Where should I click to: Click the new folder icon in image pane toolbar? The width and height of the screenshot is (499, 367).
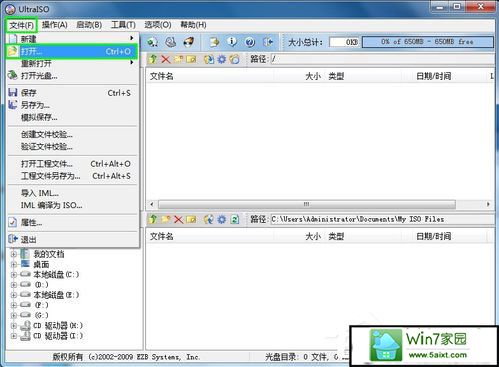[178, 59]
